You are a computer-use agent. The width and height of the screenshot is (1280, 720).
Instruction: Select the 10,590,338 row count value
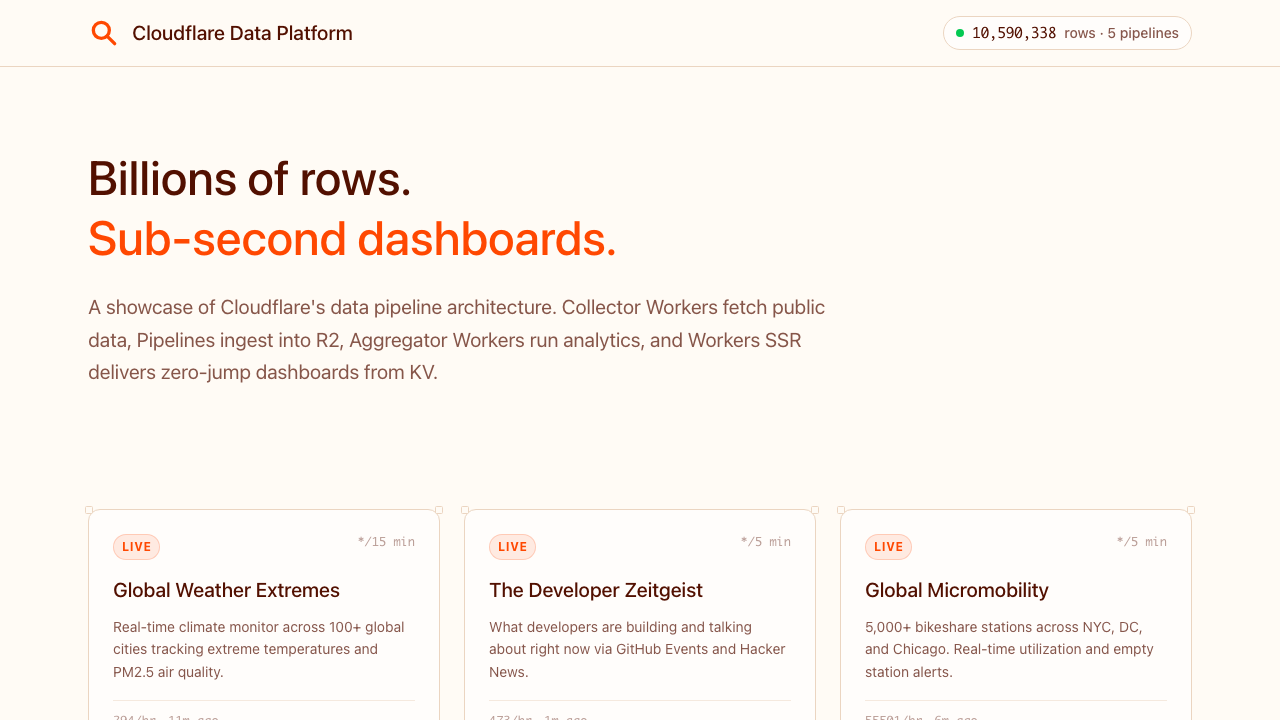(1014, 33)
